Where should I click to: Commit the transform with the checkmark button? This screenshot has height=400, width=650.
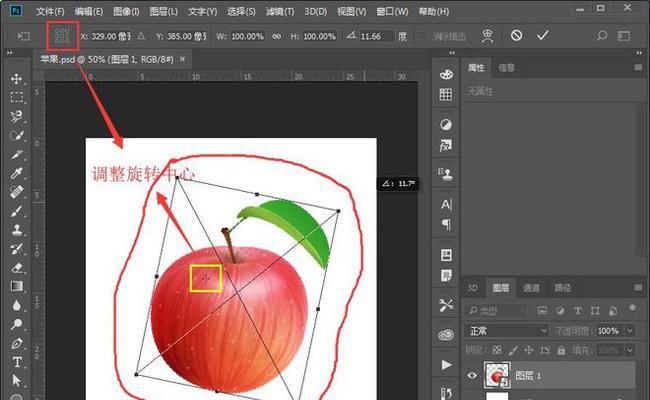[x=542, y=36]
